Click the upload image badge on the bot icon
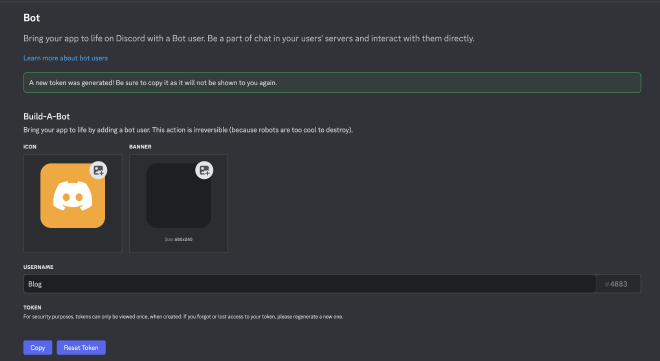Image resolution: width=660 pixels, height=361 pixels. point(98,170)
